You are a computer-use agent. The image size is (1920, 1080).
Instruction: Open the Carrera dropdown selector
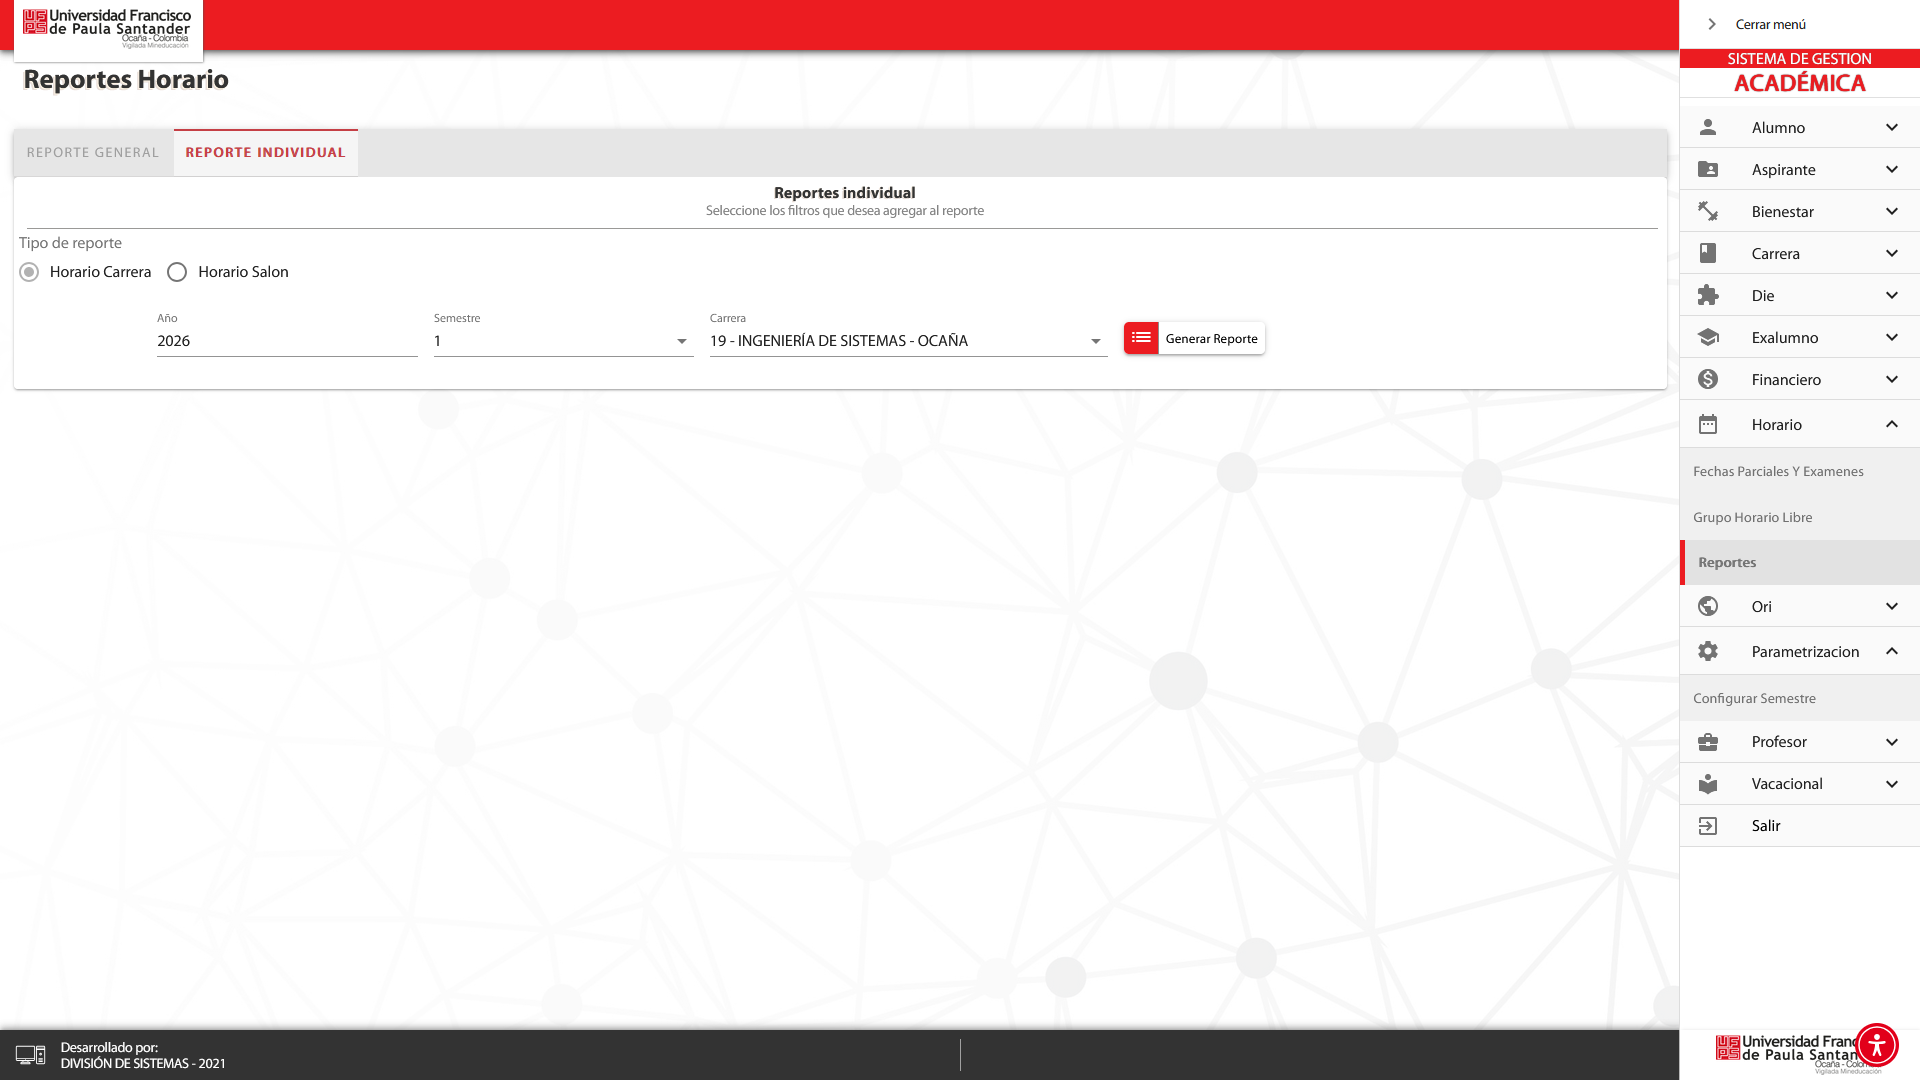click(x=907, y=341)
